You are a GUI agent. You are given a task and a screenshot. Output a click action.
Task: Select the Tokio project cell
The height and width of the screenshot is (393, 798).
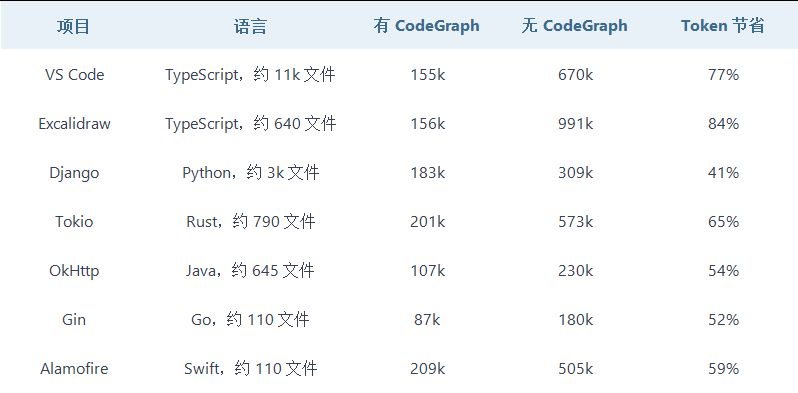tap(74, 221)
